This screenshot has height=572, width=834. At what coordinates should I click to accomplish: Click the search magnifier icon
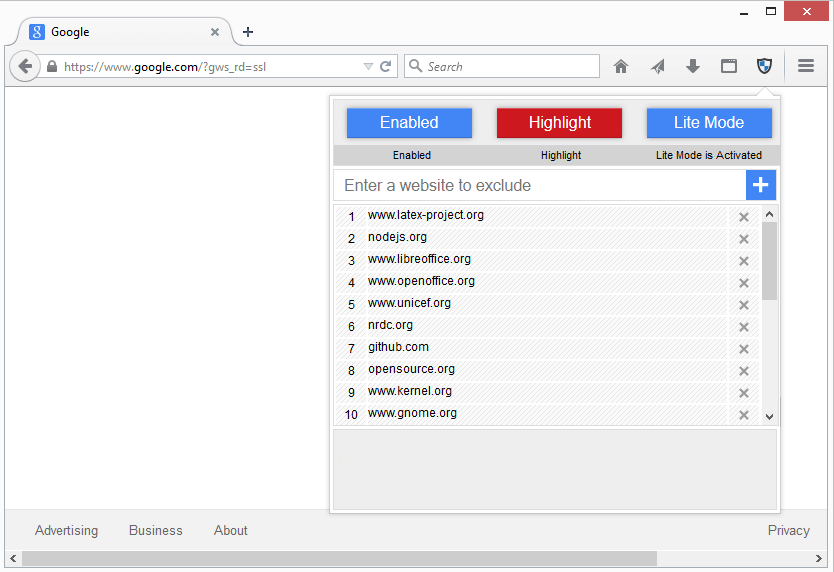[x=416, y=66]
